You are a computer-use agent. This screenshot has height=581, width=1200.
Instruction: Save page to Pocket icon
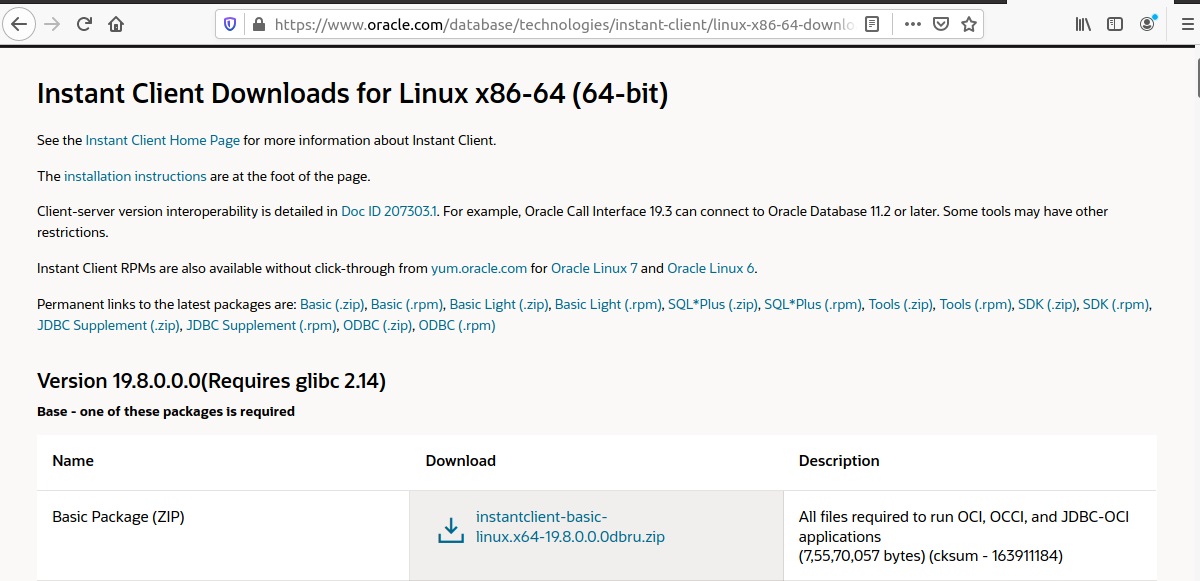click(940, 24)
